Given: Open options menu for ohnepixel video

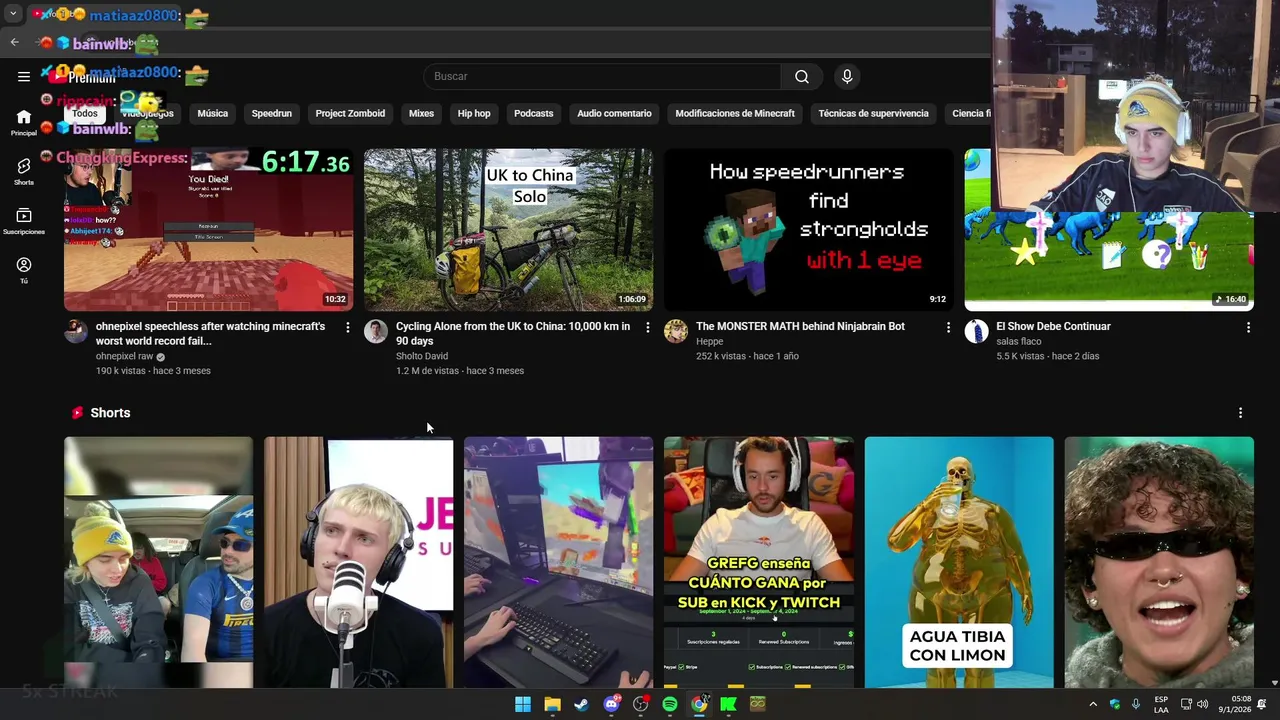Looking at the screenshot, I should pos(348,327).
